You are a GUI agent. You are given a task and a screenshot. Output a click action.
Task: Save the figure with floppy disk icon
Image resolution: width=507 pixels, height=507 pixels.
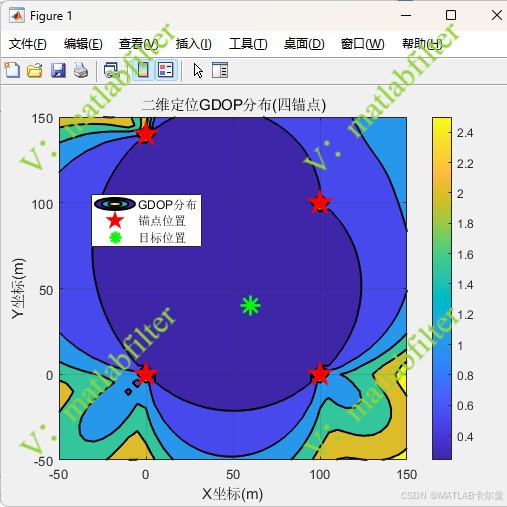pyautogui.click(x=58, y=70)
